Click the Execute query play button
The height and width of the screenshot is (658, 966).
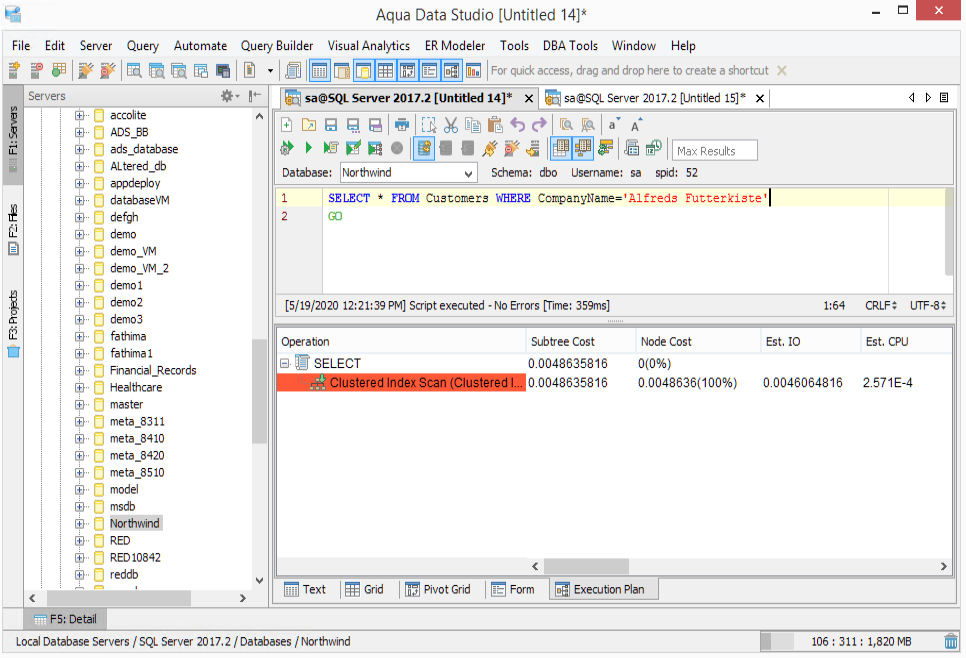308,148
